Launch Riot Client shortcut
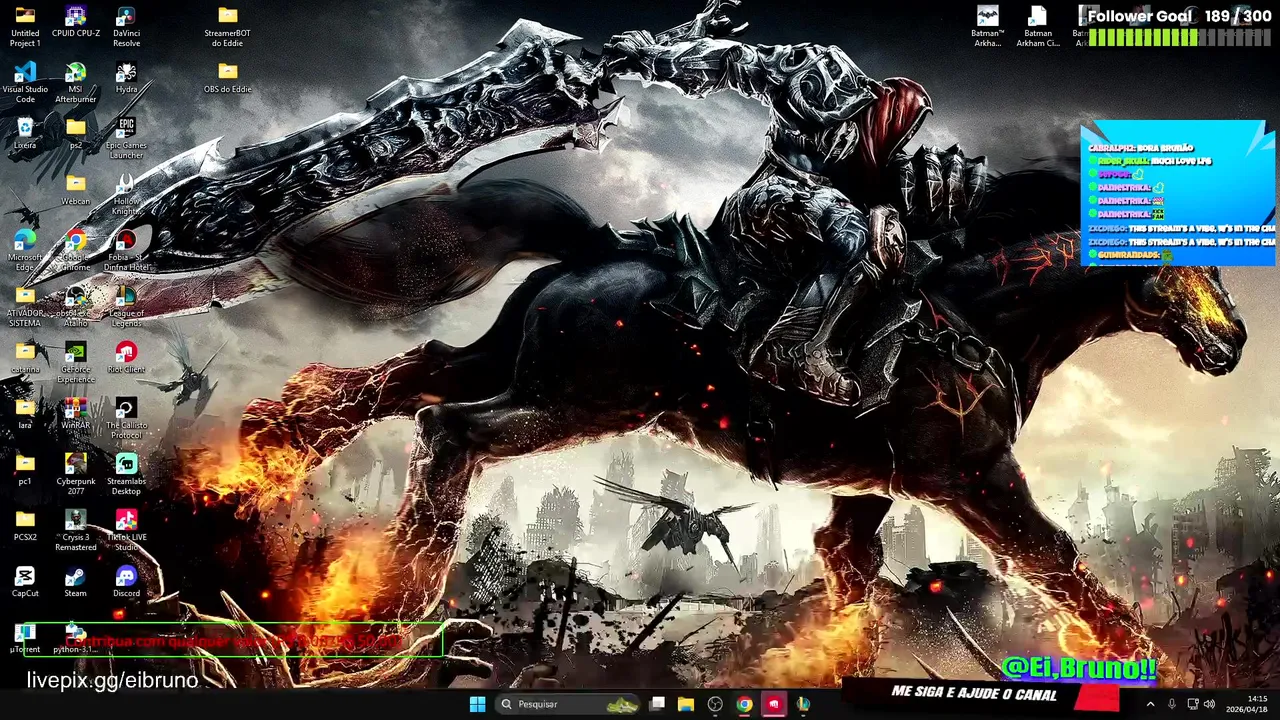 pos(126,358)
